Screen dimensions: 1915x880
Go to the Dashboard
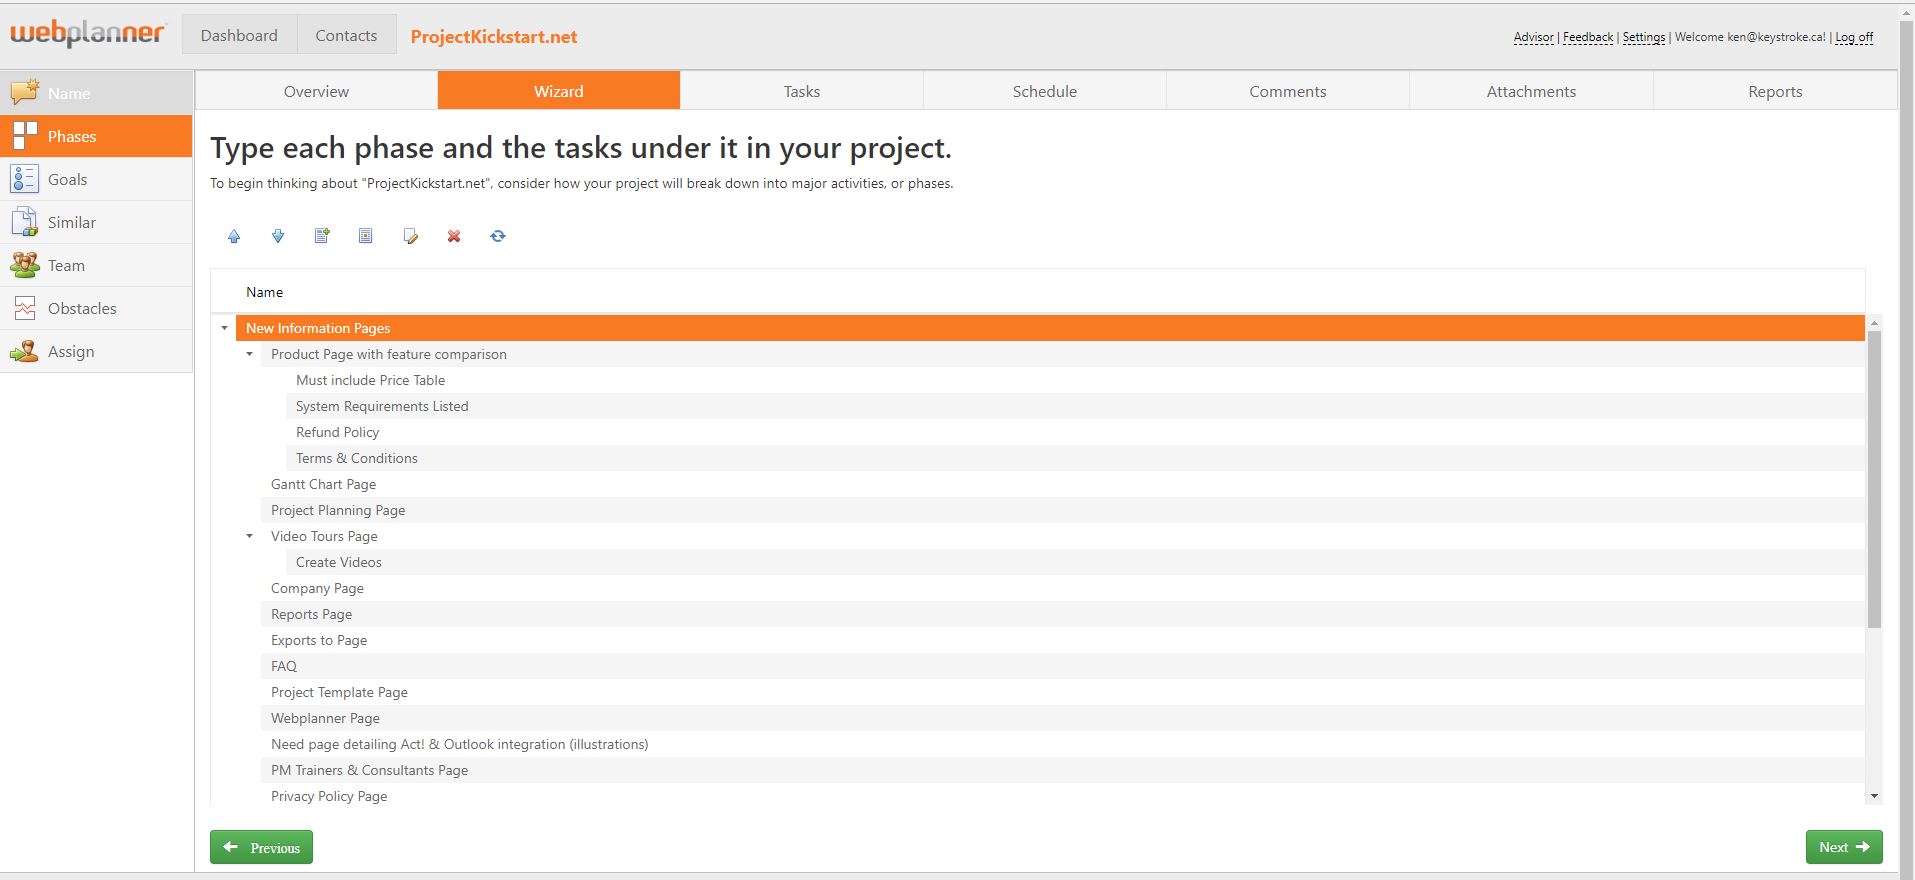click(239, 35)
